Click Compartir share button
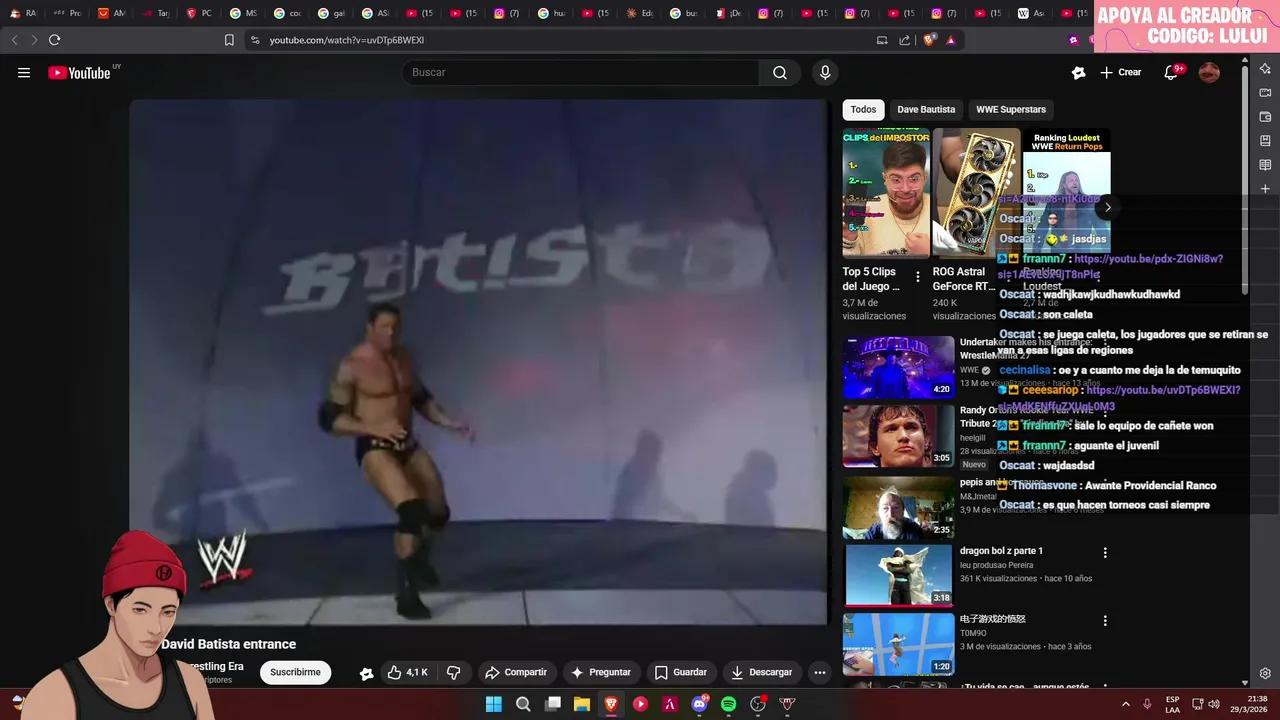This screenshot has height=720, width=1280. (516, 672)
